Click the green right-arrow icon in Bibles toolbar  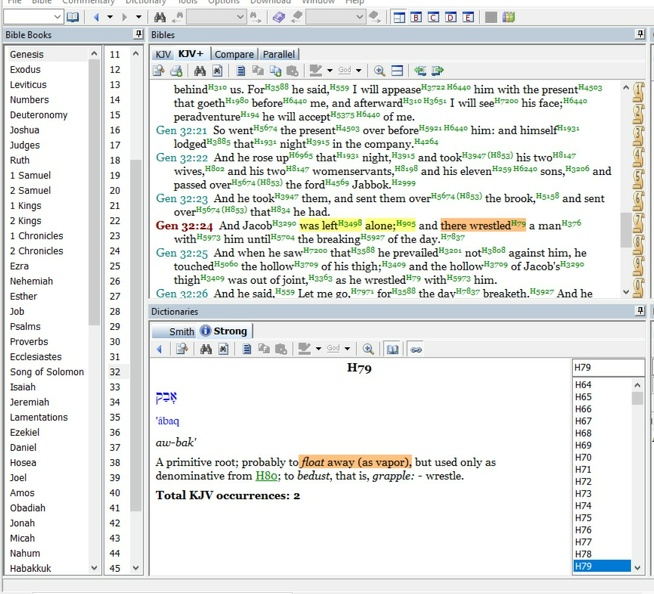coord(438,70)
